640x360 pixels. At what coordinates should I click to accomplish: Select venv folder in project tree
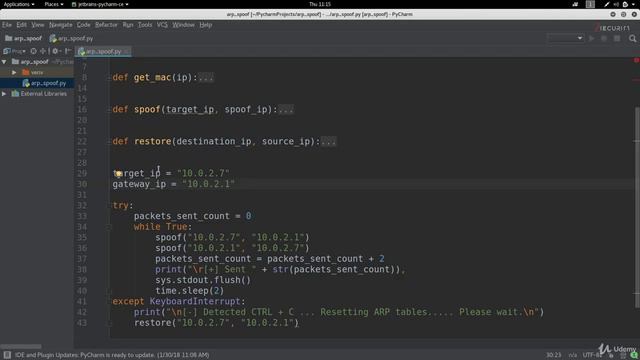(x=33, y=72)
